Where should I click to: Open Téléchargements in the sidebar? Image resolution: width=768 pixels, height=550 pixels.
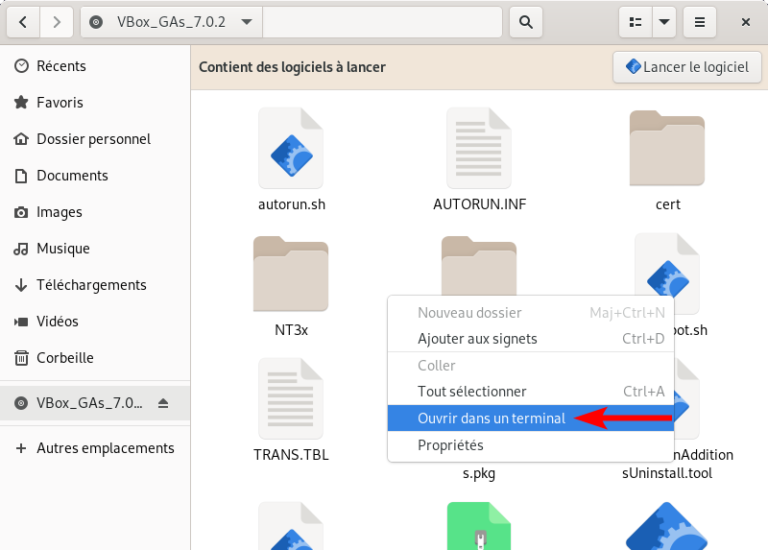[x=95, y=285]
